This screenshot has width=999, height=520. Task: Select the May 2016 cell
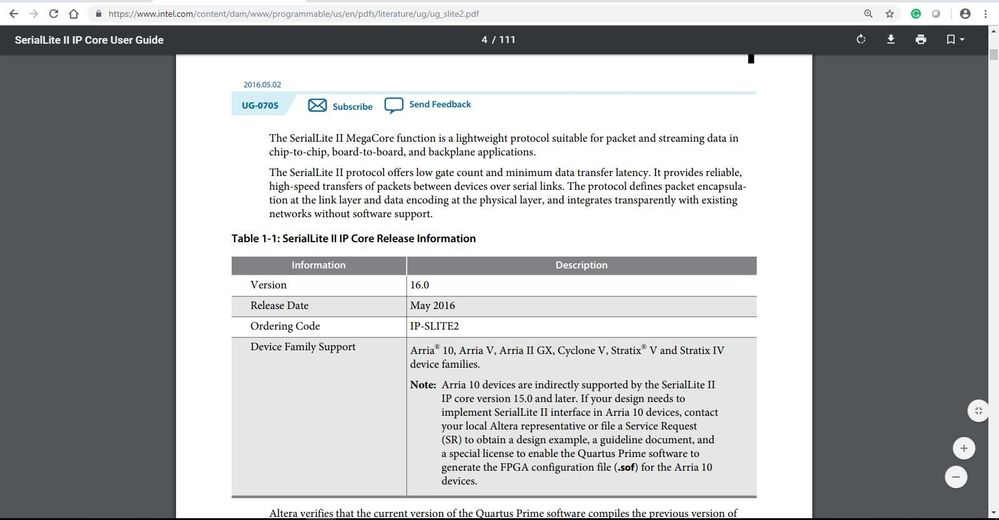432,305
